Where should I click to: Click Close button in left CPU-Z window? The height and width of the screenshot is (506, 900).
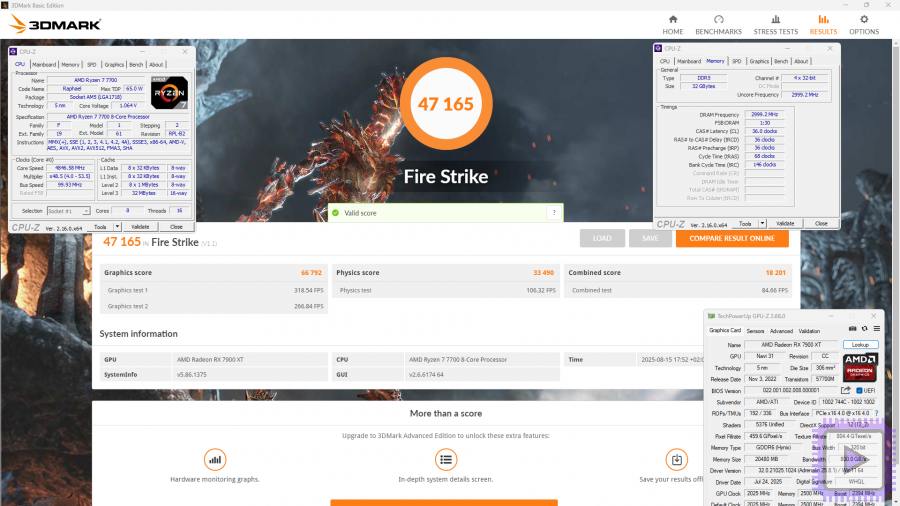(176, 227)
